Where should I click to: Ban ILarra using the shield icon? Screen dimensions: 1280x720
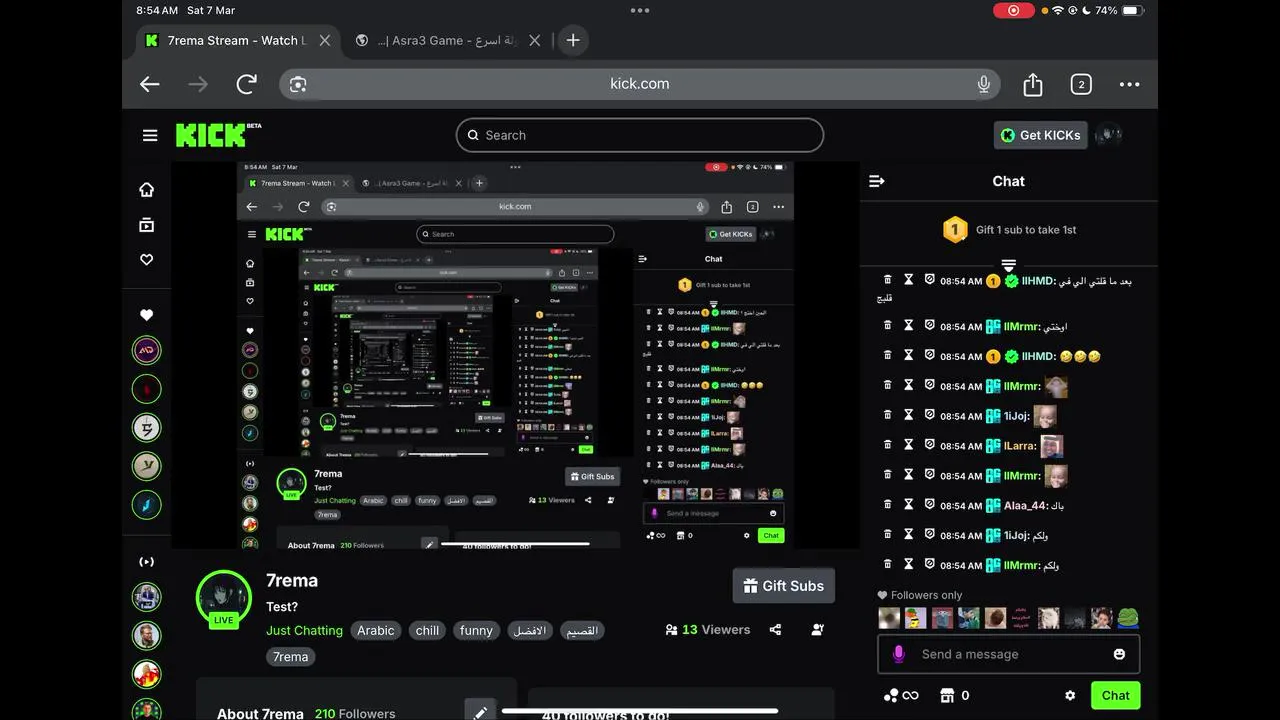tap(929, 445)
